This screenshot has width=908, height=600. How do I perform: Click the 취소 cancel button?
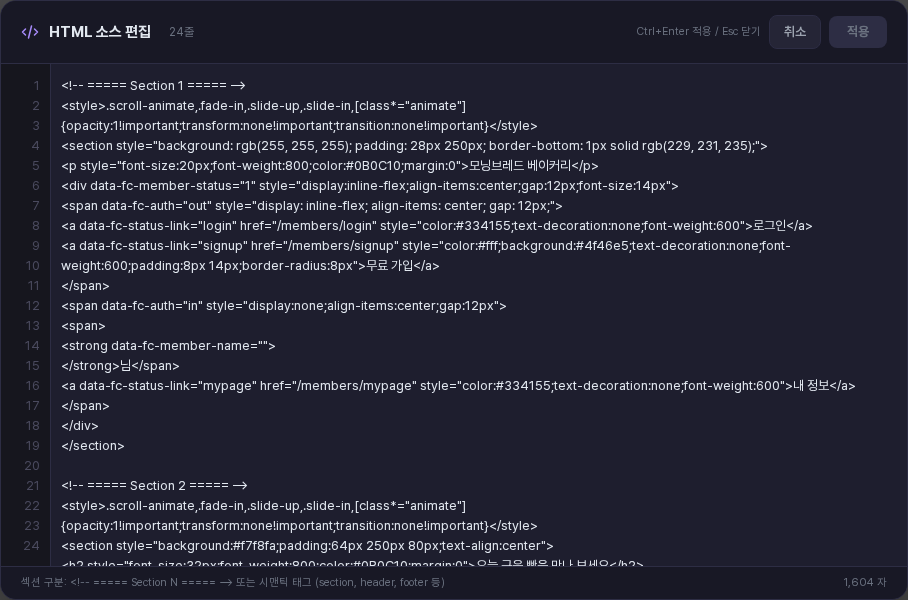click(794, 32)
